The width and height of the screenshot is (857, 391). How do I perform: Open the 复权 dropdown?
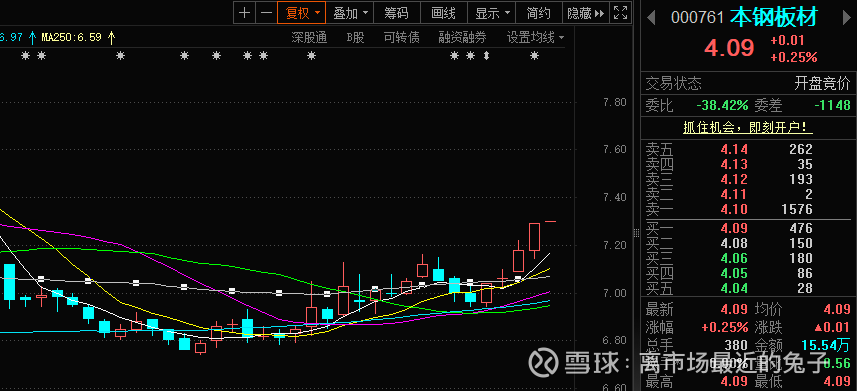click(x=302, y=13)
